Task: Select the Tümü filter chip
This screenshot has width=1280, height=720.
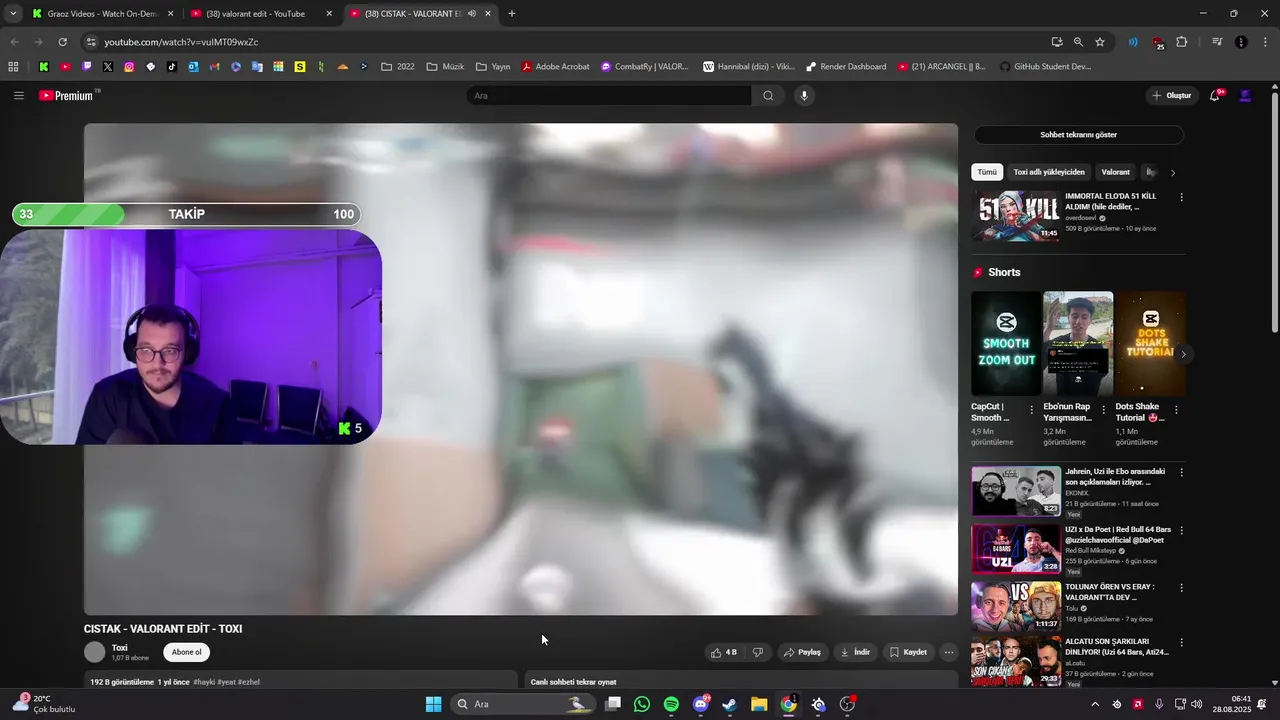Action: point(987,172)
